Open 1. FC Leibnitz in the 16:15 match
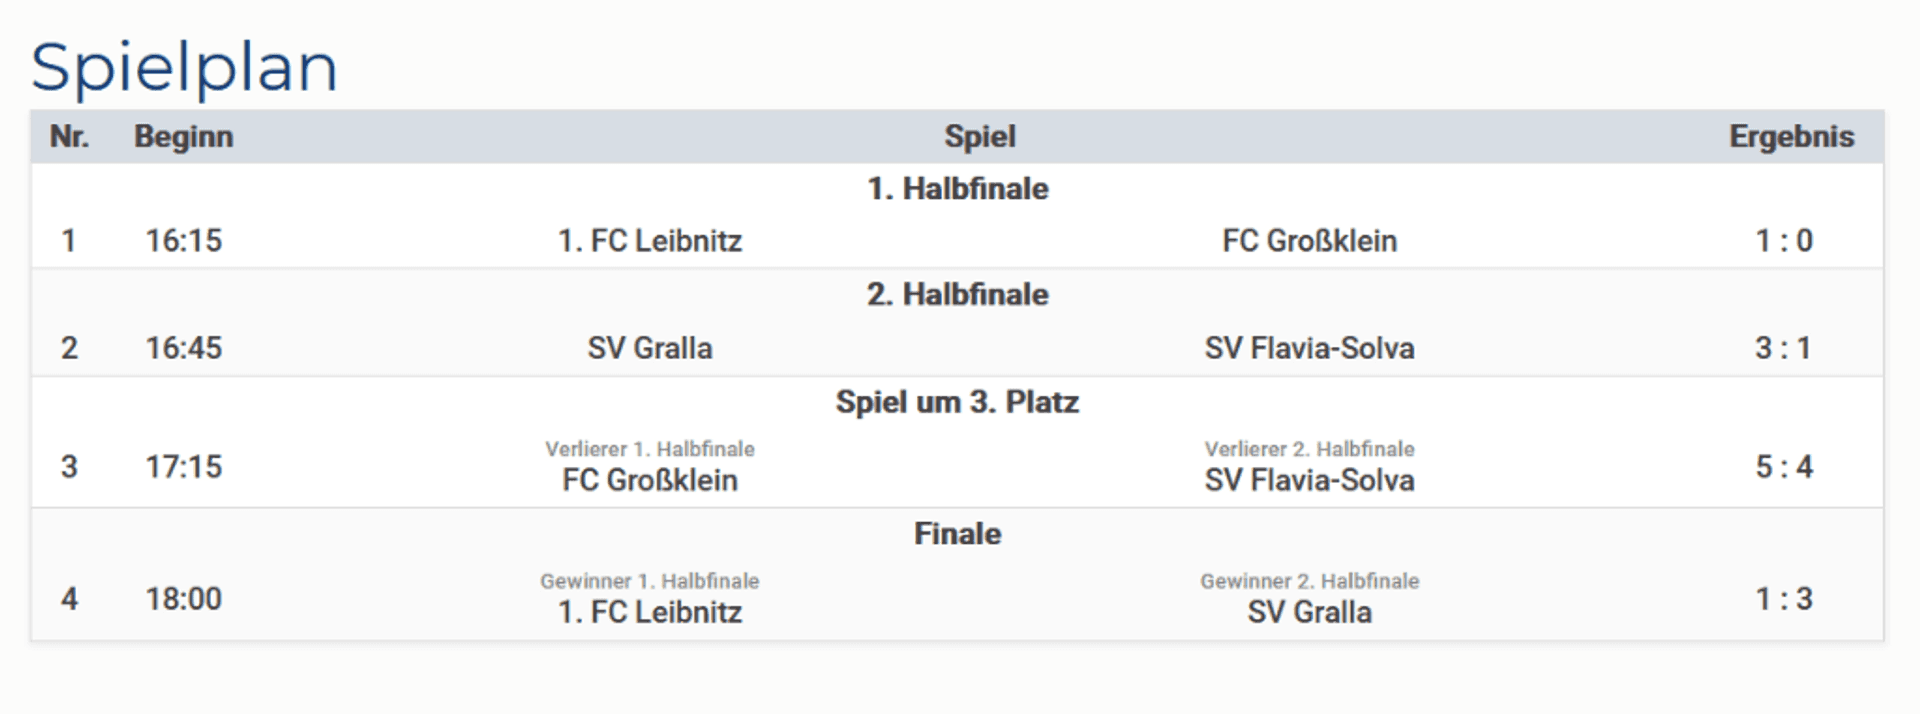 [x=650, y=241]
